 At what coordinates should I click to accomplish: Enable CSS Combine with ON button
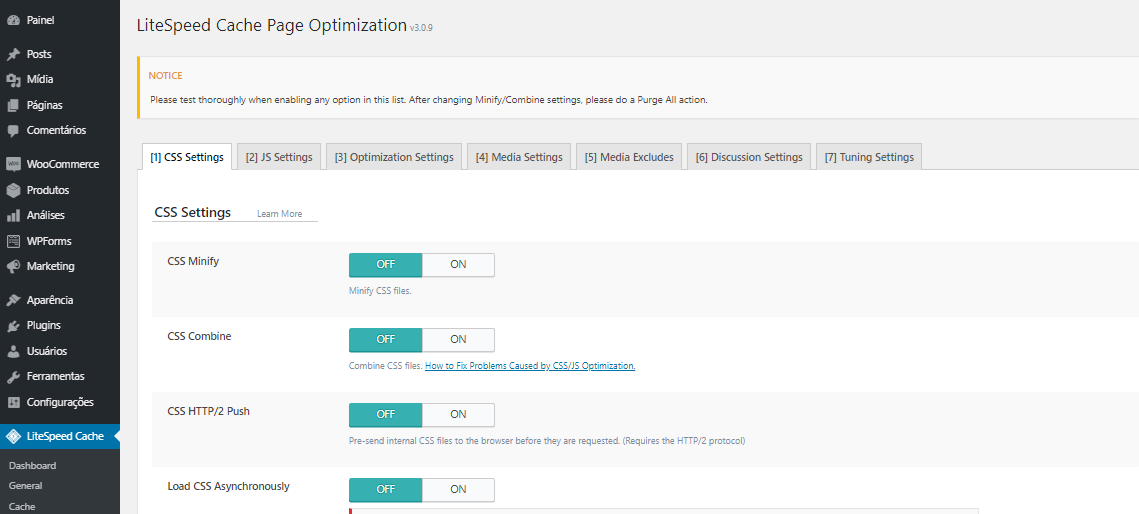(x=458, y=340)
